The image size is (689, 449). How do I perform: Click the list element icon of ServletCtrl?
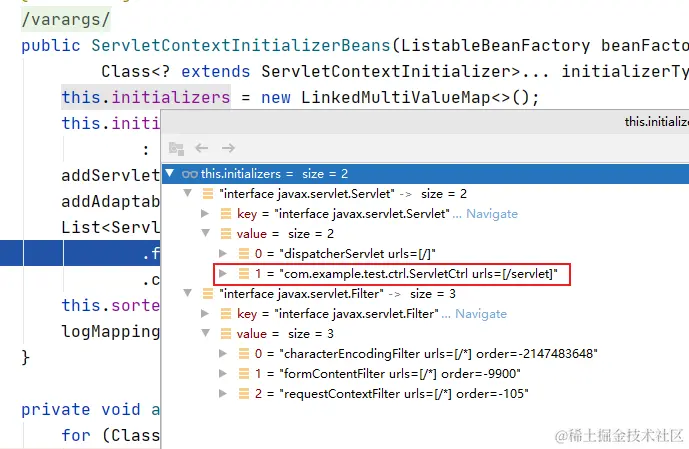coord(243,274)
